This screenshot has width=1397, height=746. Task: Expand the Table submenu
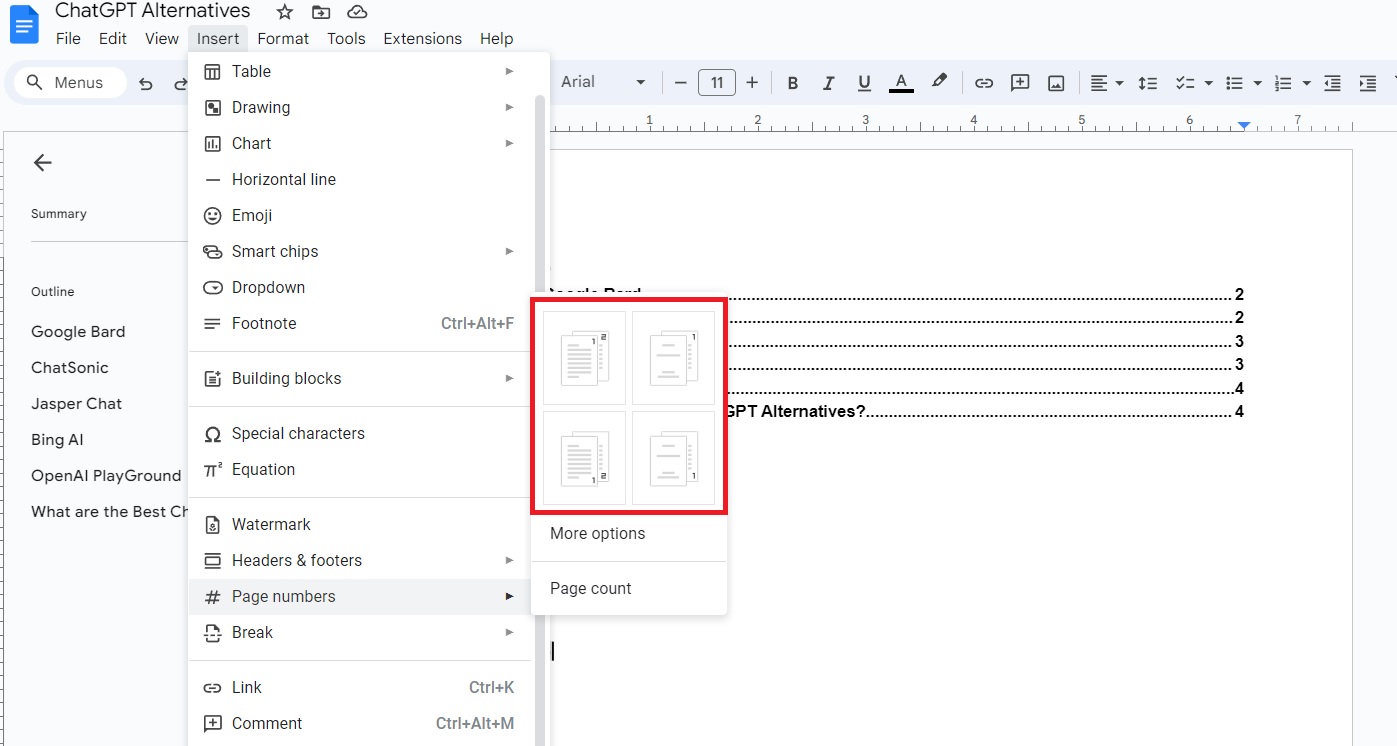(361, 71)
